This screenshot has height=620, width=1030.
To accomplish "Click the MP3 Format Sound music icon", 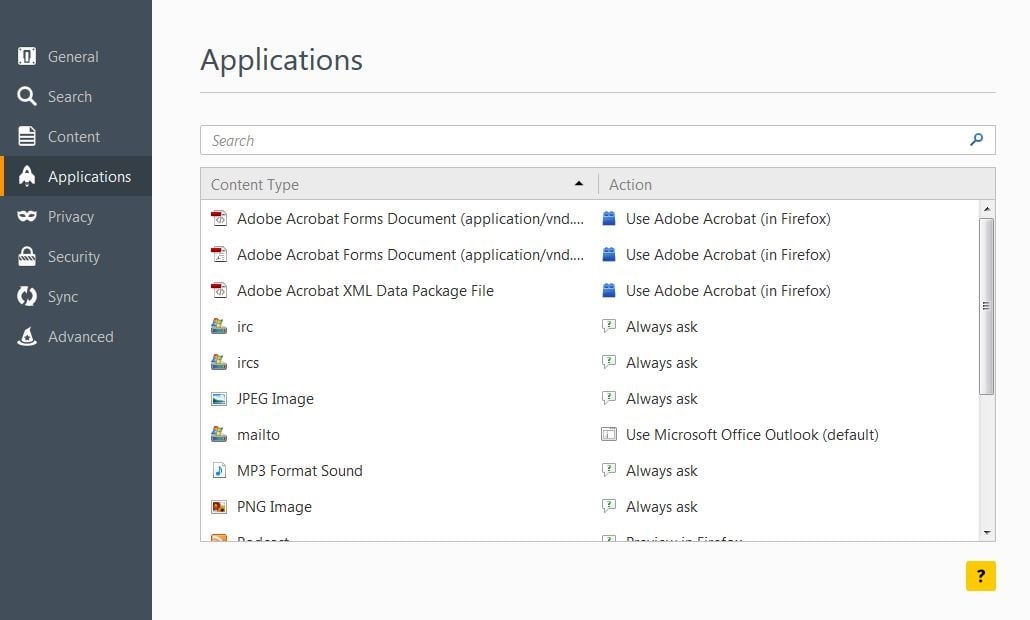I will 219,470.
